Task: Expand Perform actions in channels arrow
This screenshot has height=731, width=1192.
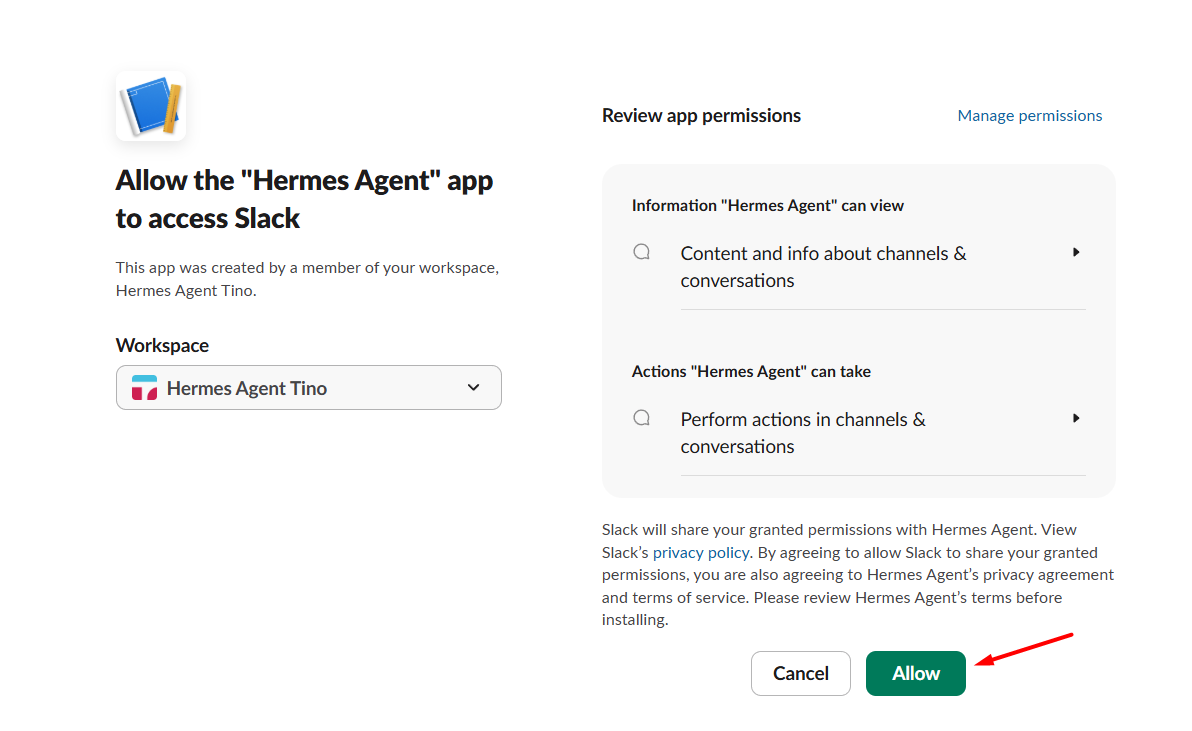Action: pyautogui.click(x=1076, y=418)
